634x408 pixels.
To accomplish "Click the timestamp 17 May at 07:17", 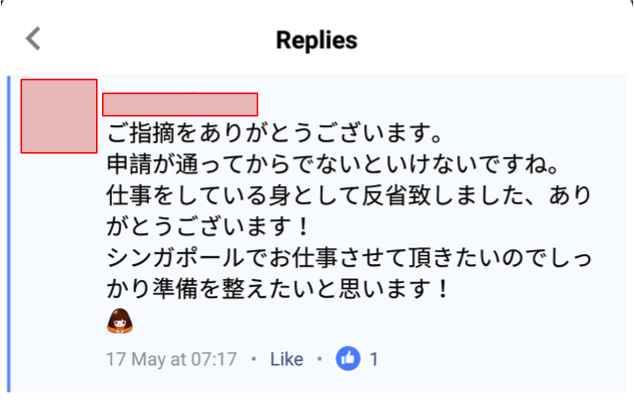I will tap(171, 359).
